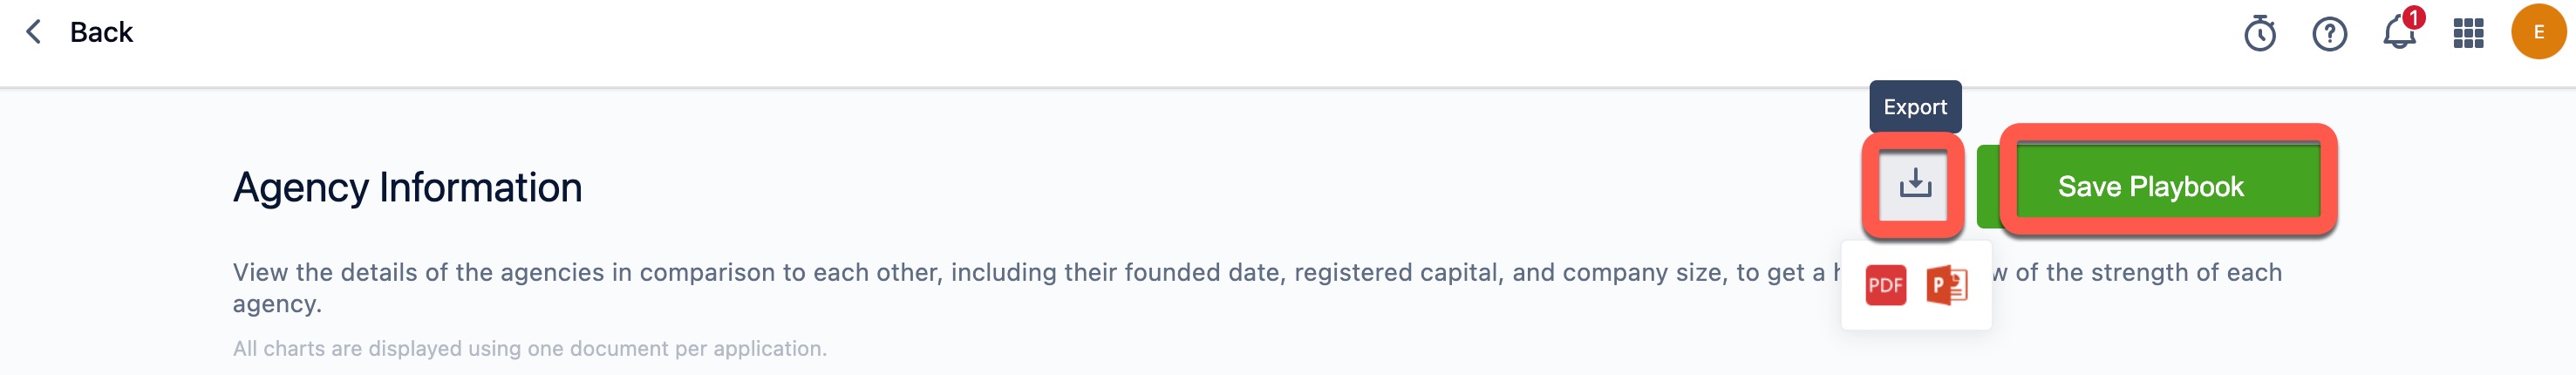The height and width of the screenshot is (375, 2576).
Task: Click the red notification count badge
Action: point(2413,18)
